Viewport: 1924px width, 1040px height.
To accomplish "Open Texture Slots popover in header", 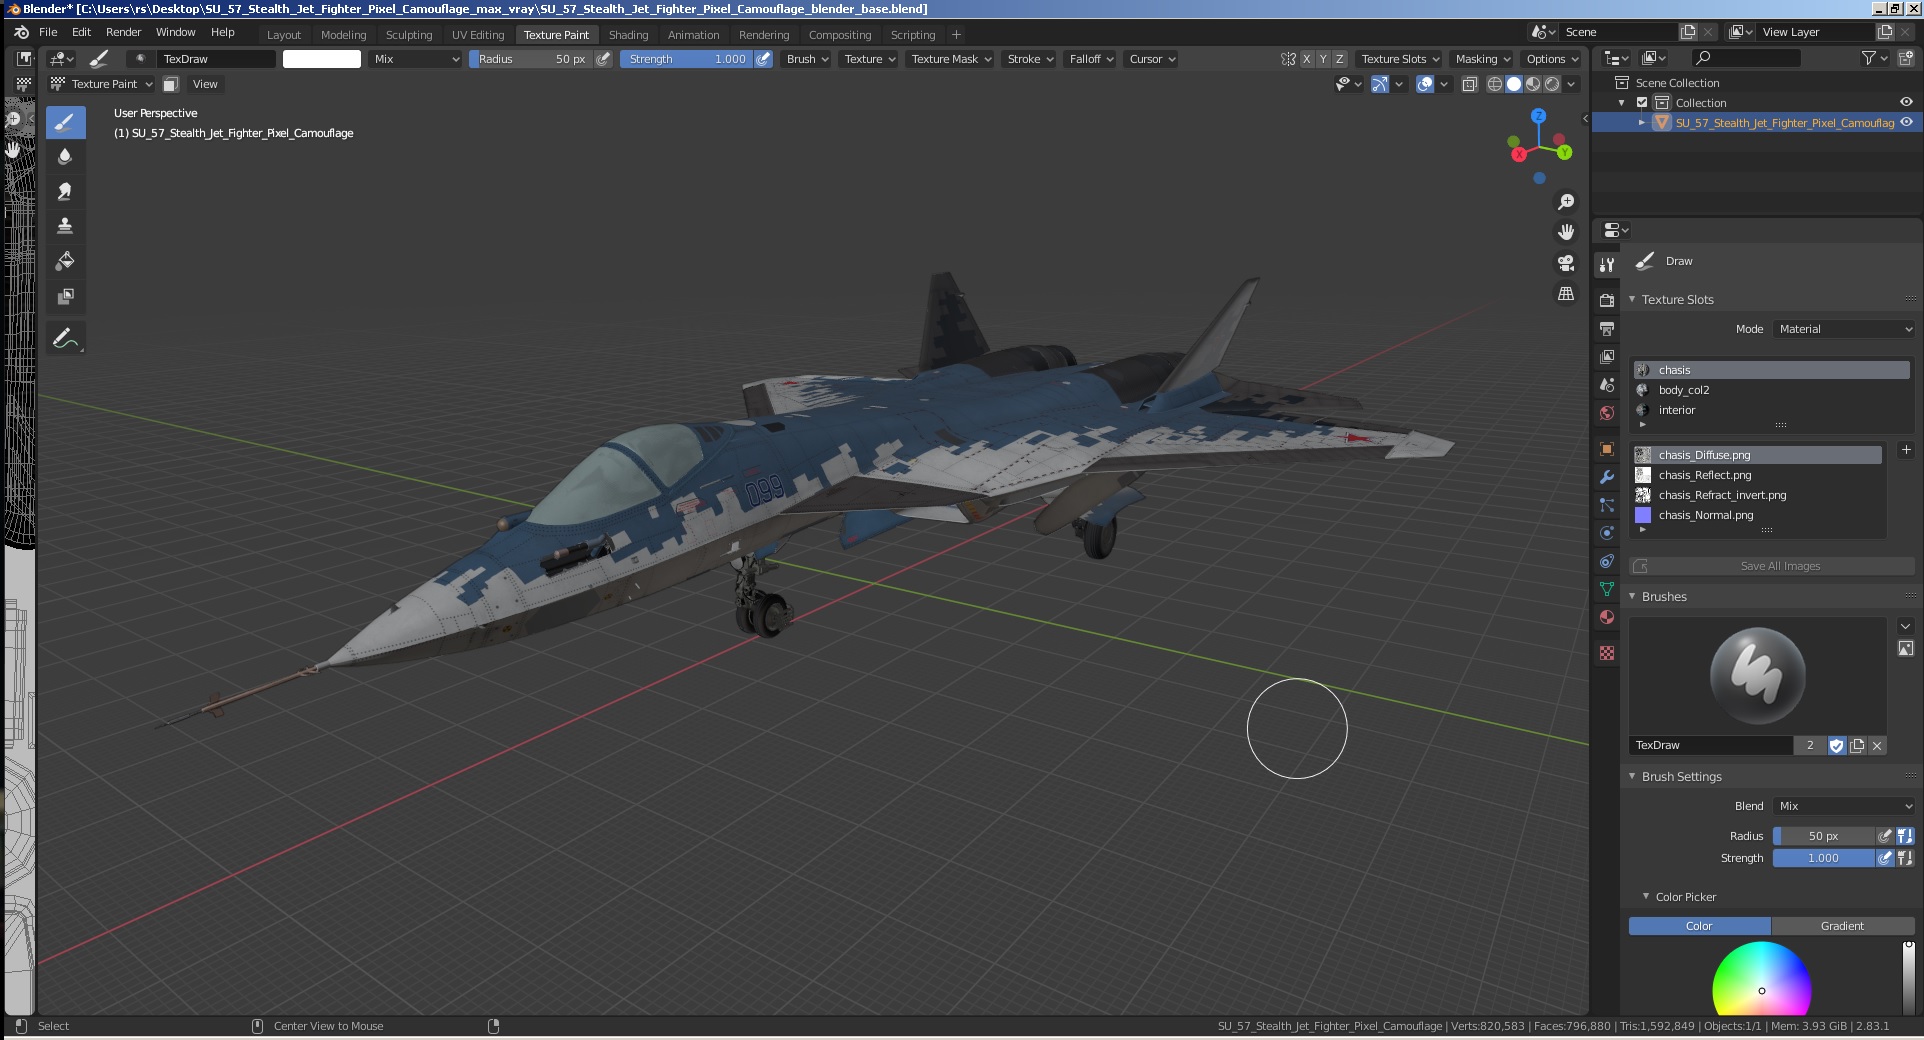I will 1400,59.
